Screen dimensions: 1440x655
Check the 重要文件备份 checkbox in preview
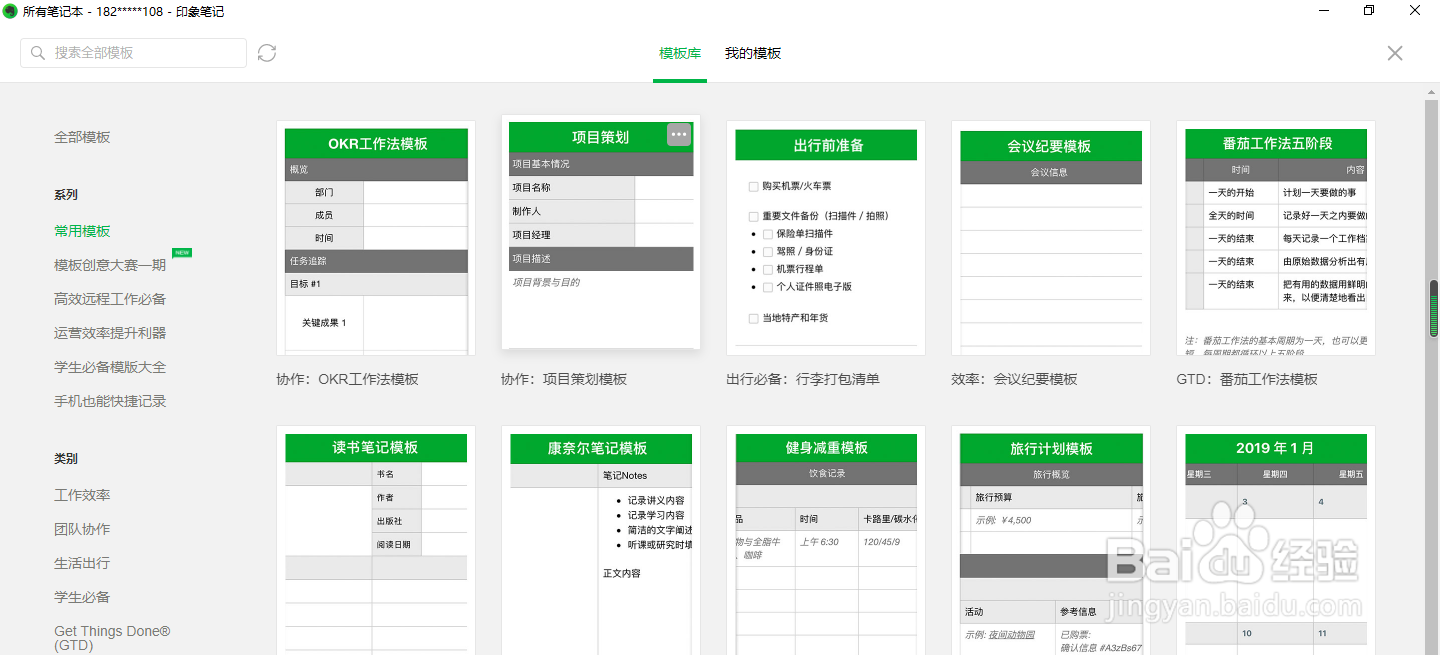(x=753, y=216)
